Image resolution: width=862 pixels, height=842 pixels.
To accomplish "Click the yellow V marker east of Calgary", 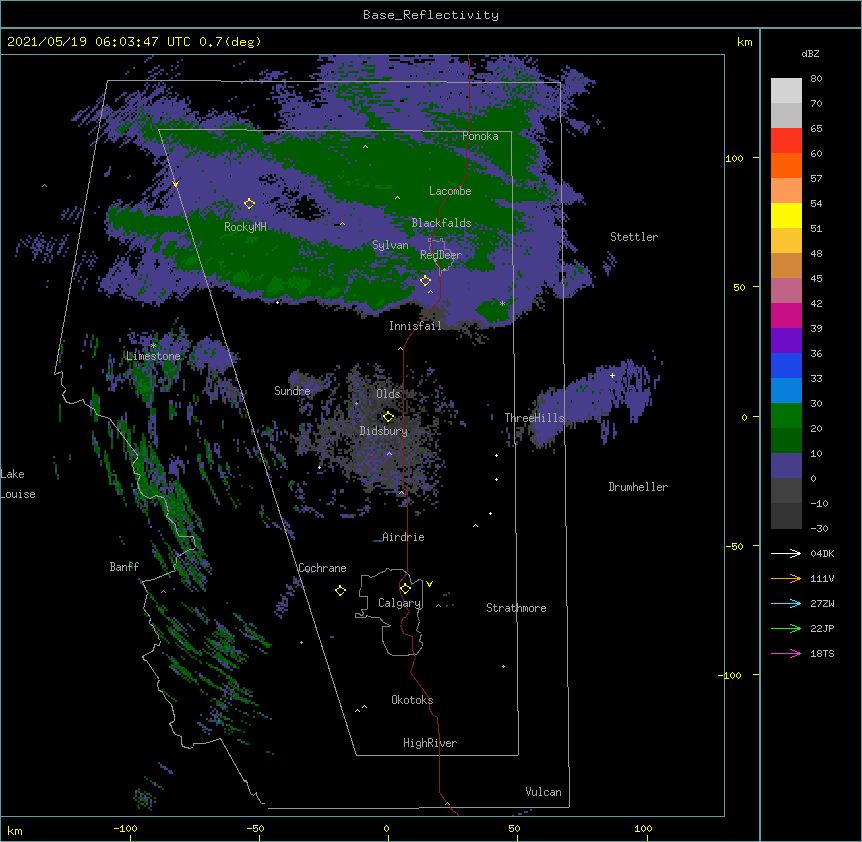I will [429, 584].
